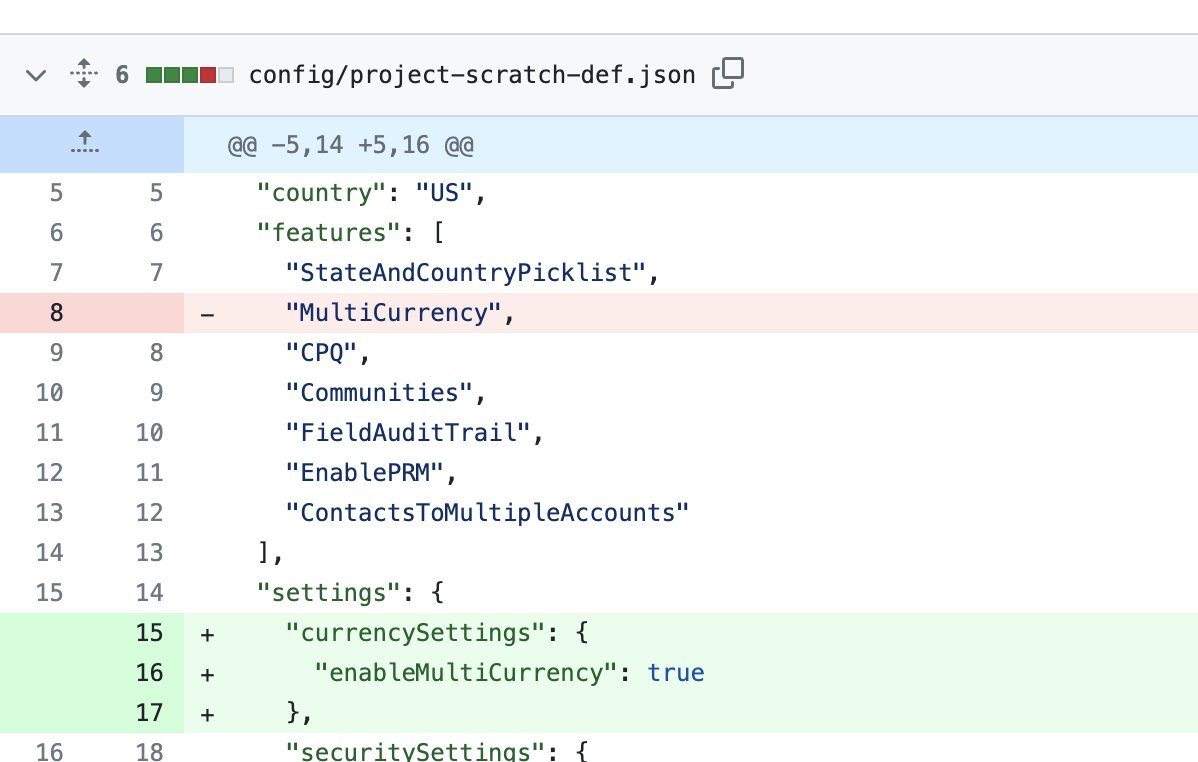This screenshot has width=1198, height=762.
Task: Collapse the project-scratch-def.json file diff
Action: tap(36, 75)
